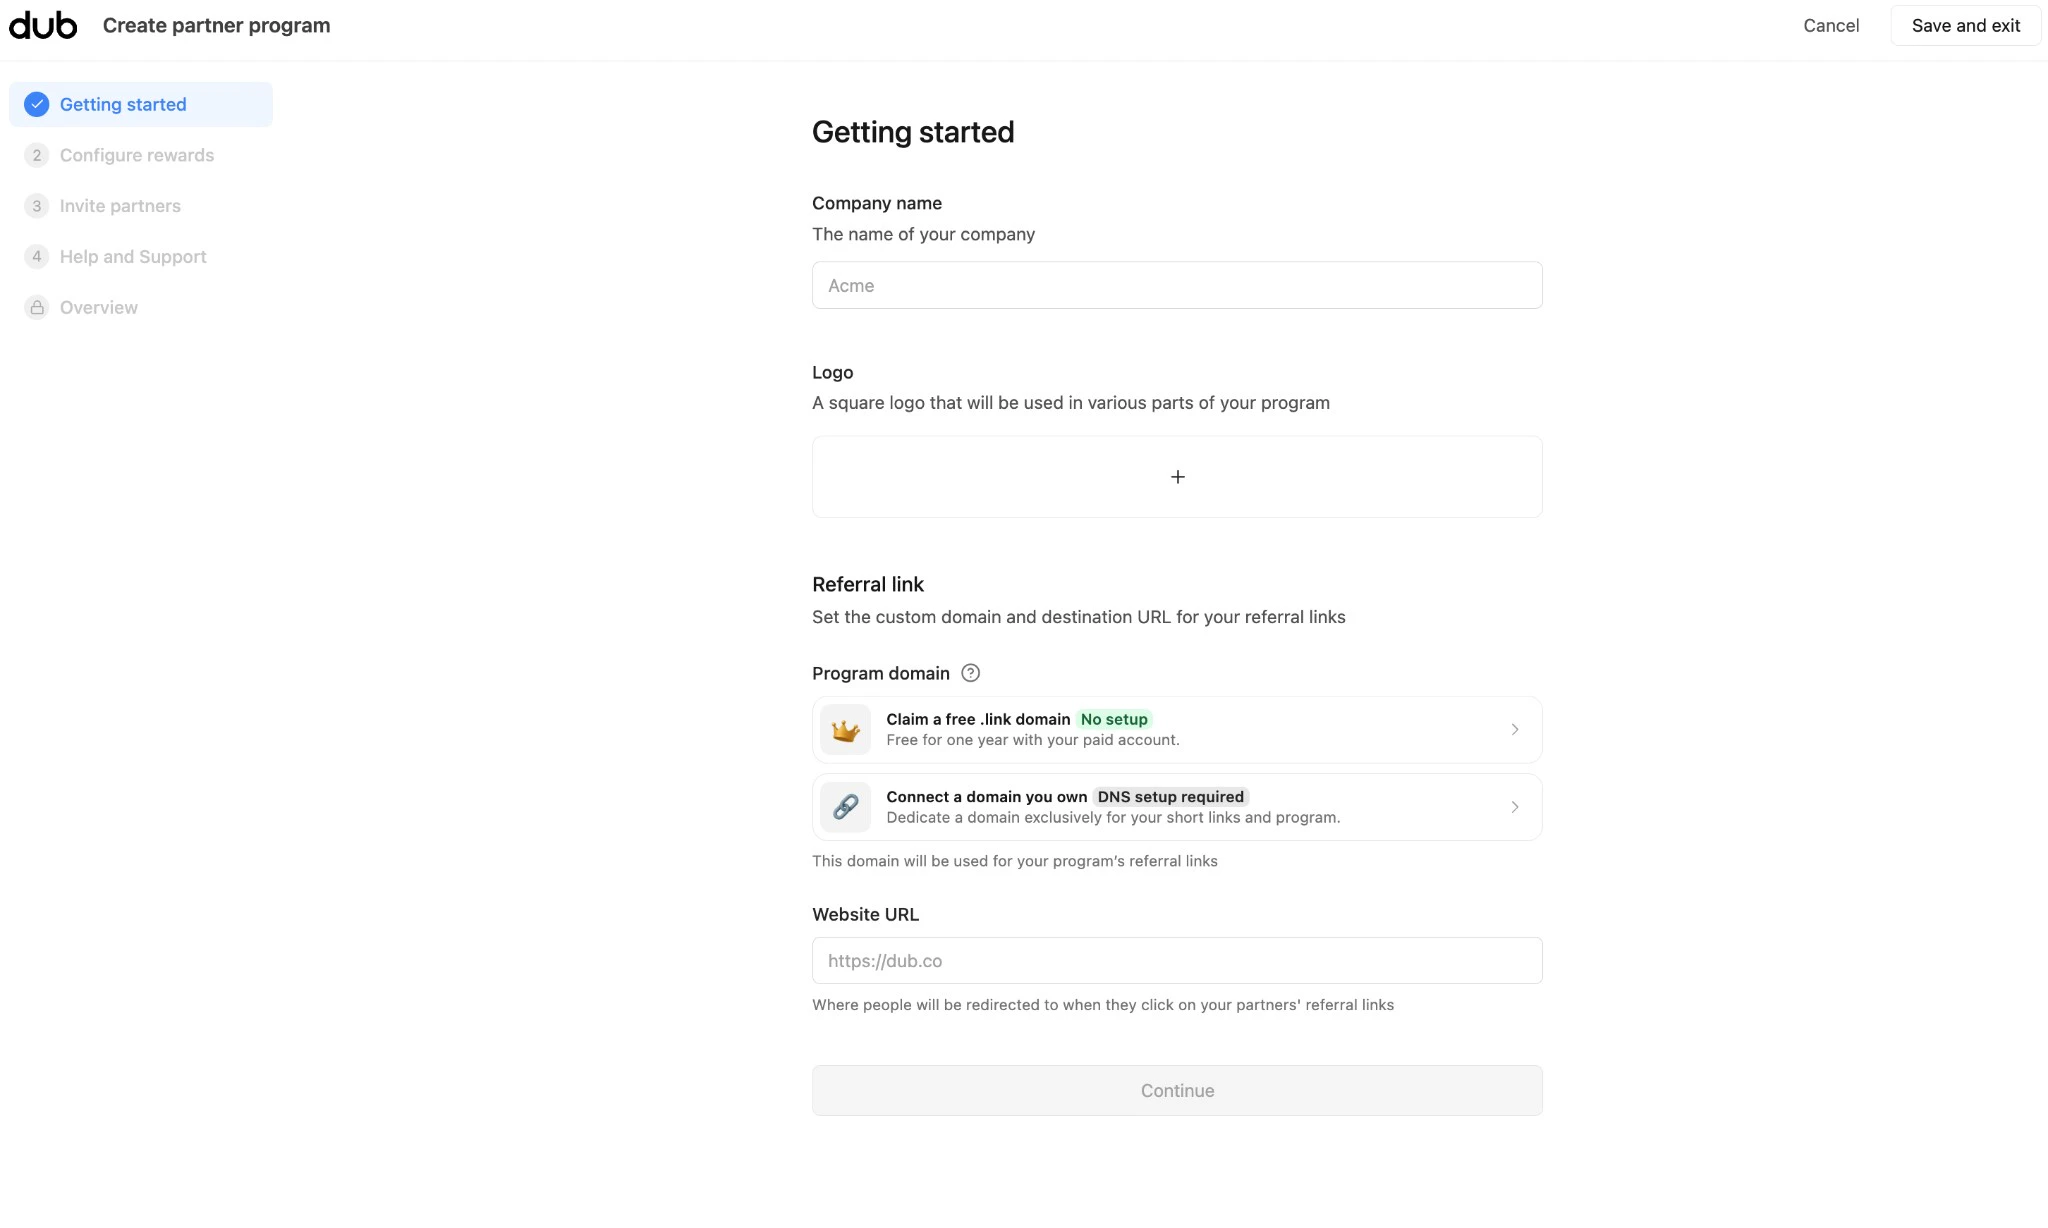
Task: Click the crown icon for the free .link domain
Action: (x=845, y=729)
